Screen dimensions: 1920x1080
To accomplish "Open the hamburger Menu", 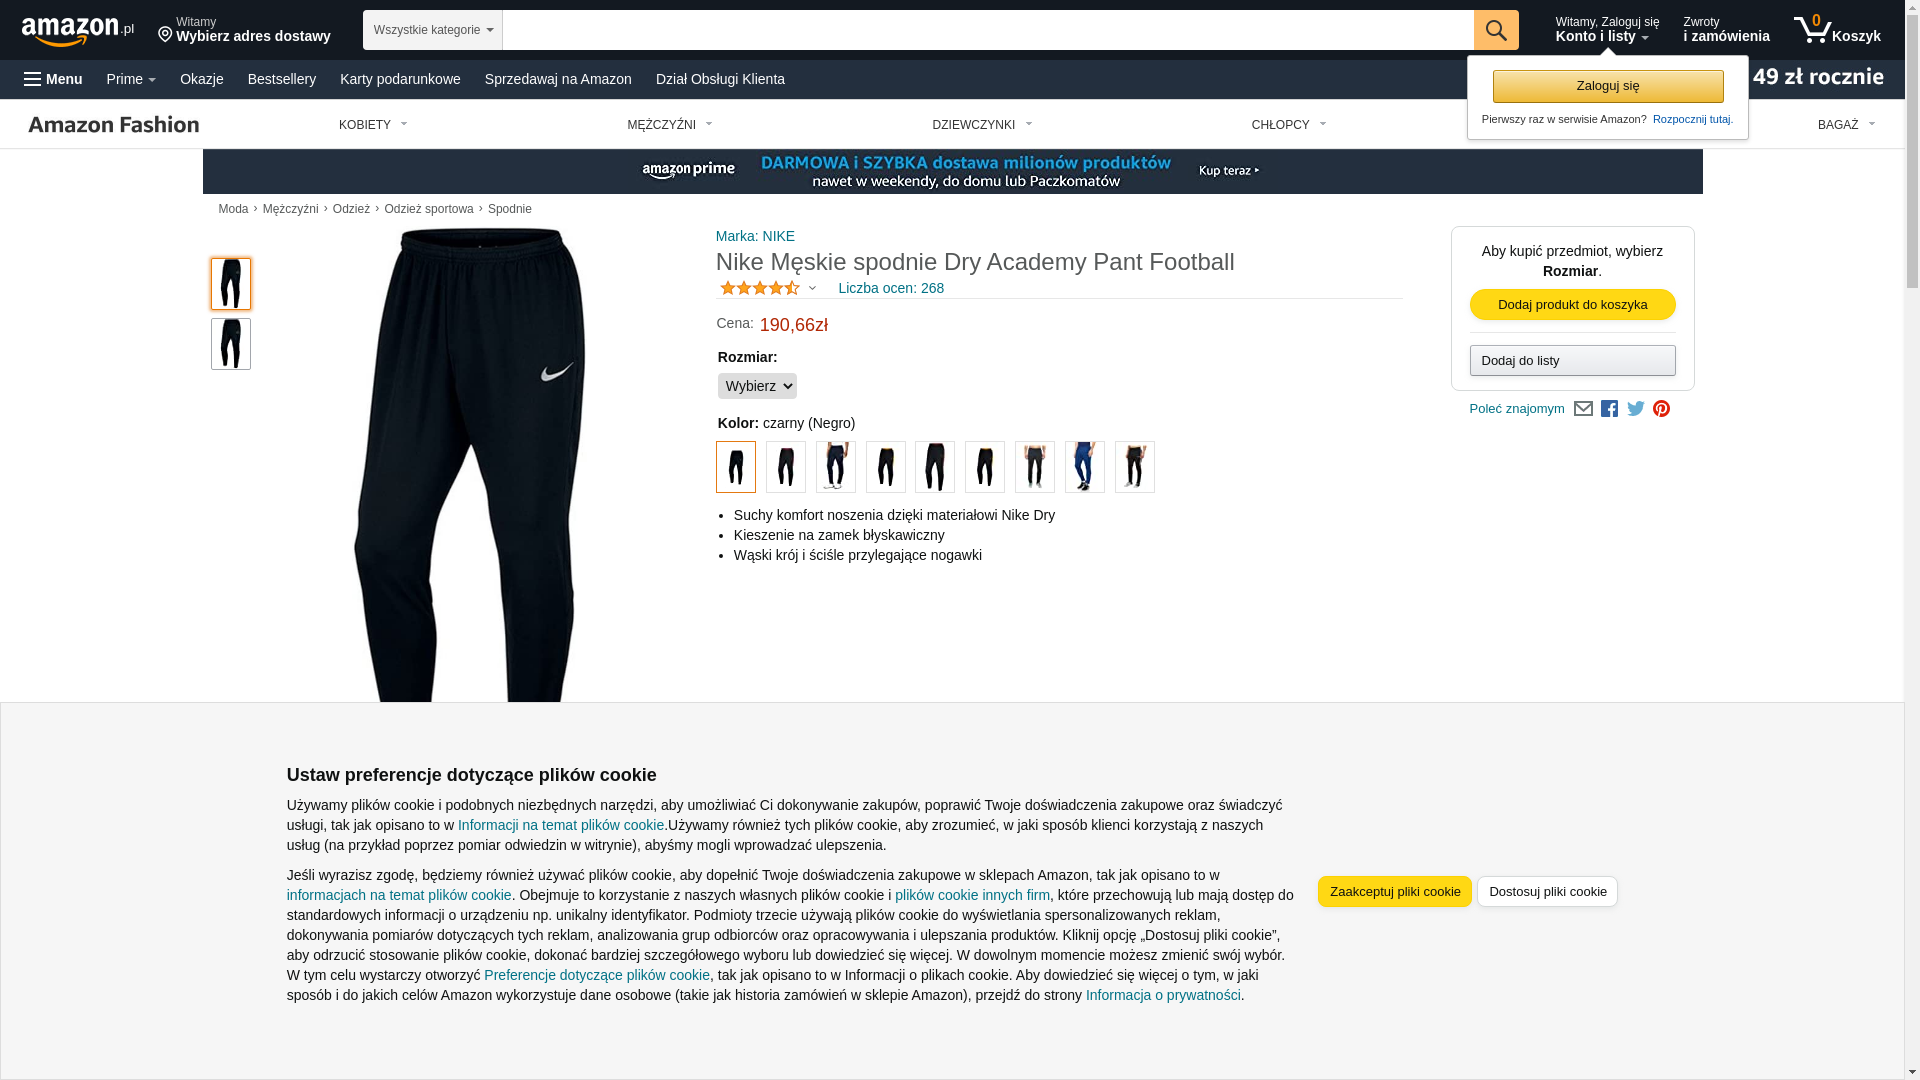I will tap(53, 79).
